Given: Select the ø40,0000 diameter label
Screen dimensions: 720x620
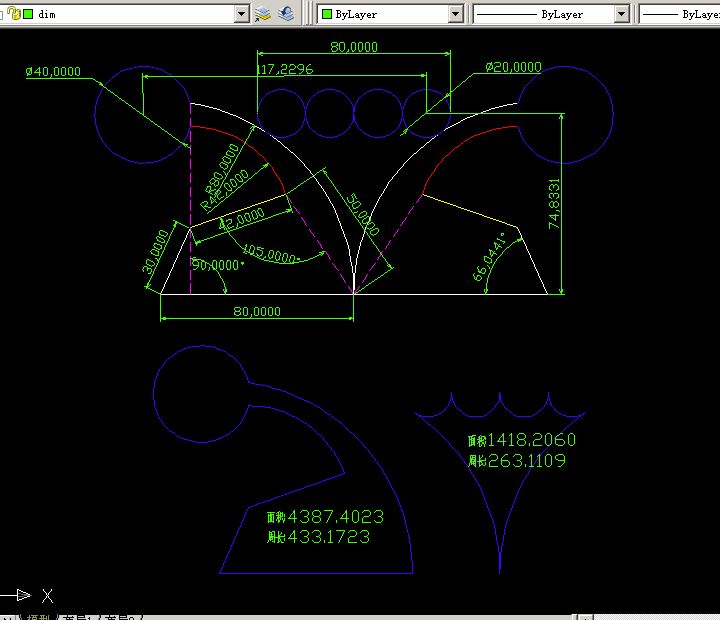Looking at the screenshot, I should pos(53,72).
